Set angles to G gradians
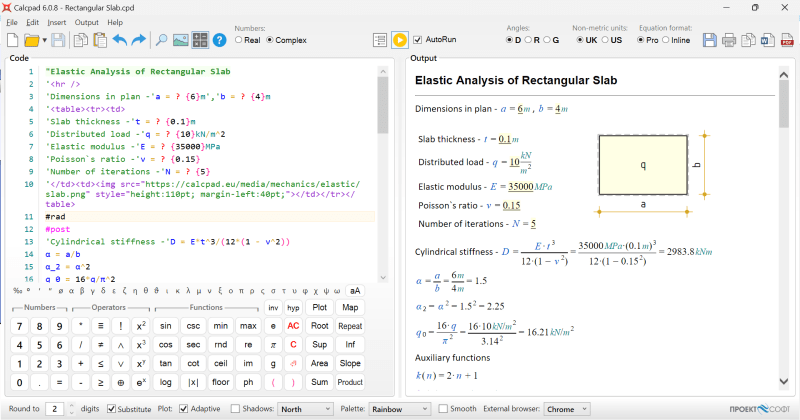Screen dimensions: 800x420 (546, 40)
